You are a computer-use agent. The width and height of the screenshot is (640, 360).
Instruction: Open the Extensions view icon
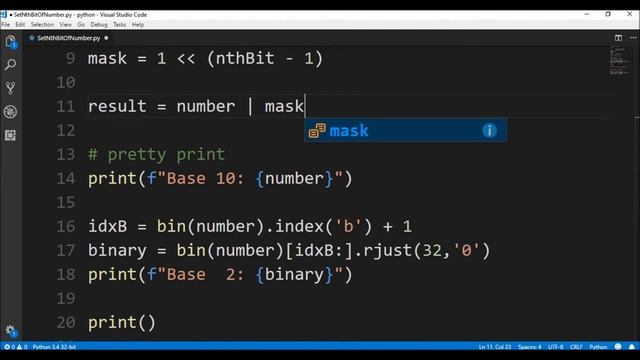point(11,135)
